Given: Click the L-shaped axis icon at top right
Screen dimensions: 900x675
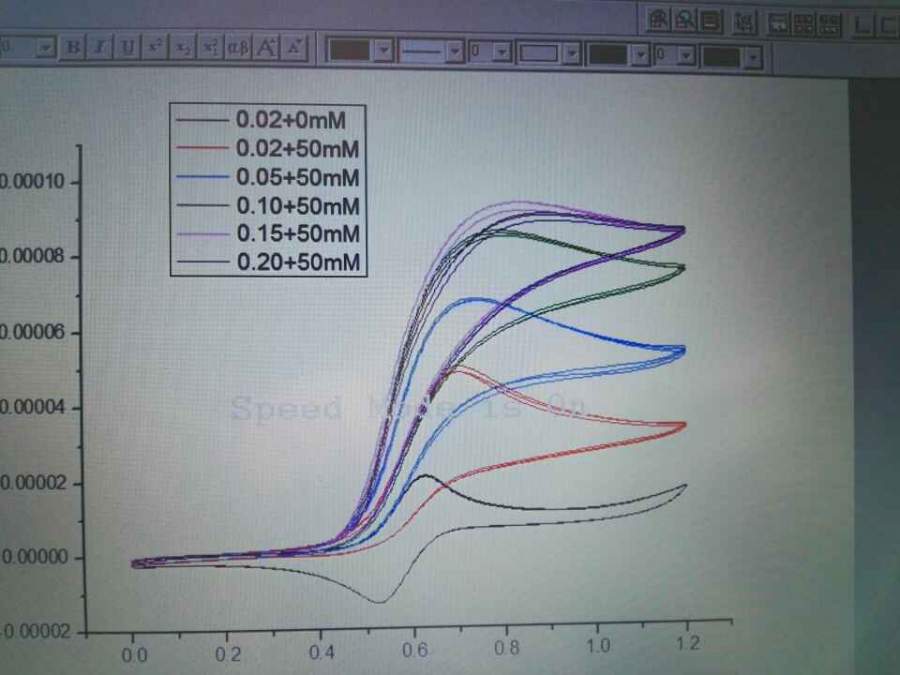Looking at the screenshot, I should pos(862,26).
